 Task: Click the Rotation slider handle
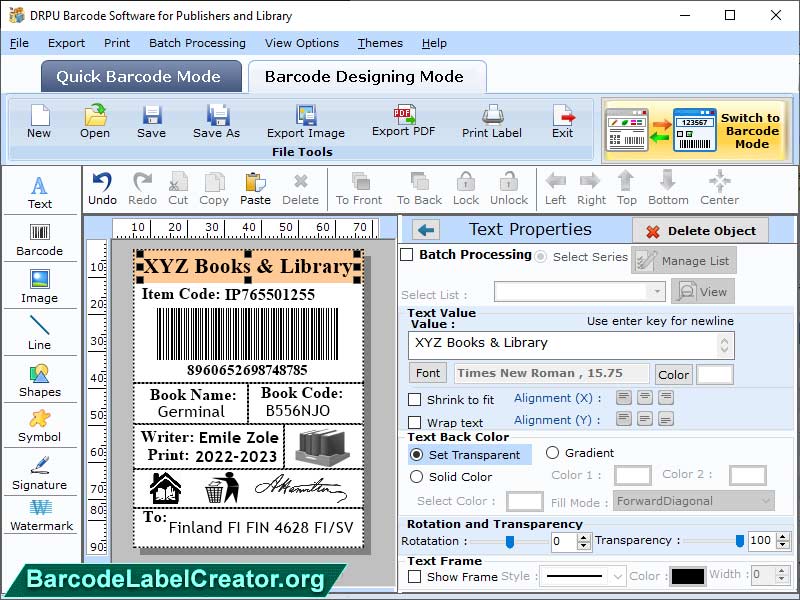pos(509,542)
